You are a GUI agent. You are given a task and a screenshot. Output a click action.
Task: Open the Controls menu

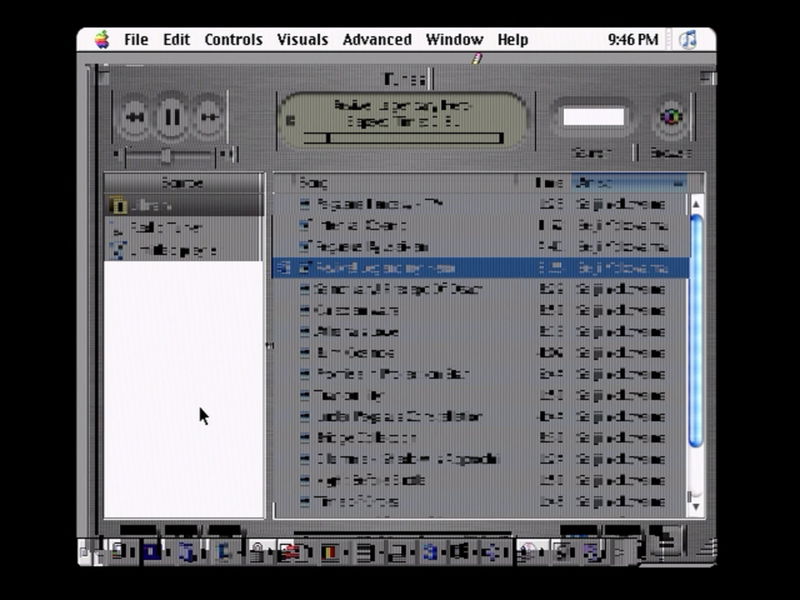point(233,40)
